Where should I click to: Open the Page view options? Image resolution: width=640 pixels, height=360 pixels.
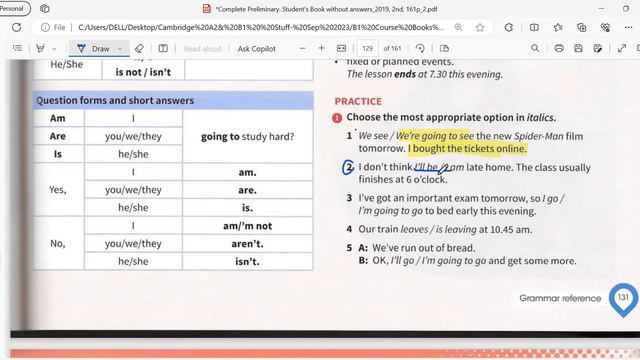tap(444, 48)
